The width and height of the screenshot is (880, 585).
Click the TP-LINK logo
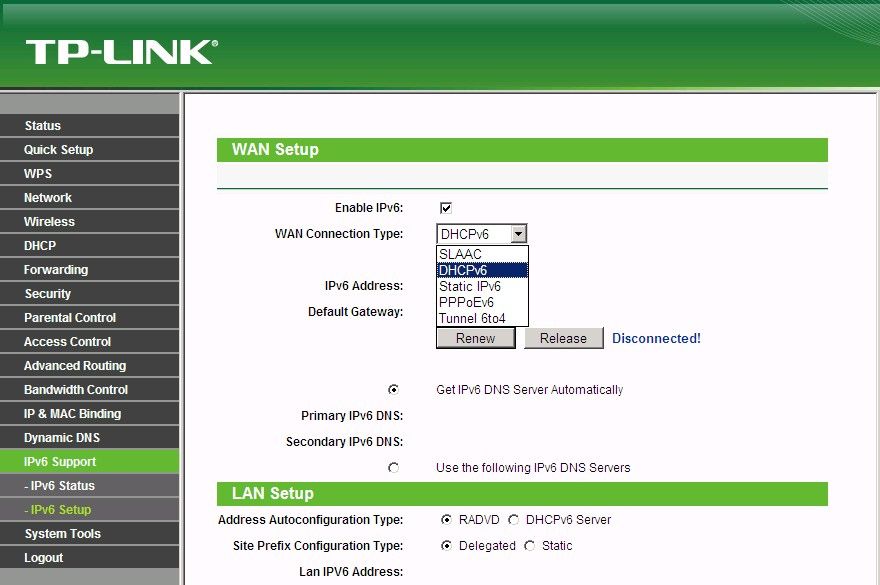pos(122,52)
